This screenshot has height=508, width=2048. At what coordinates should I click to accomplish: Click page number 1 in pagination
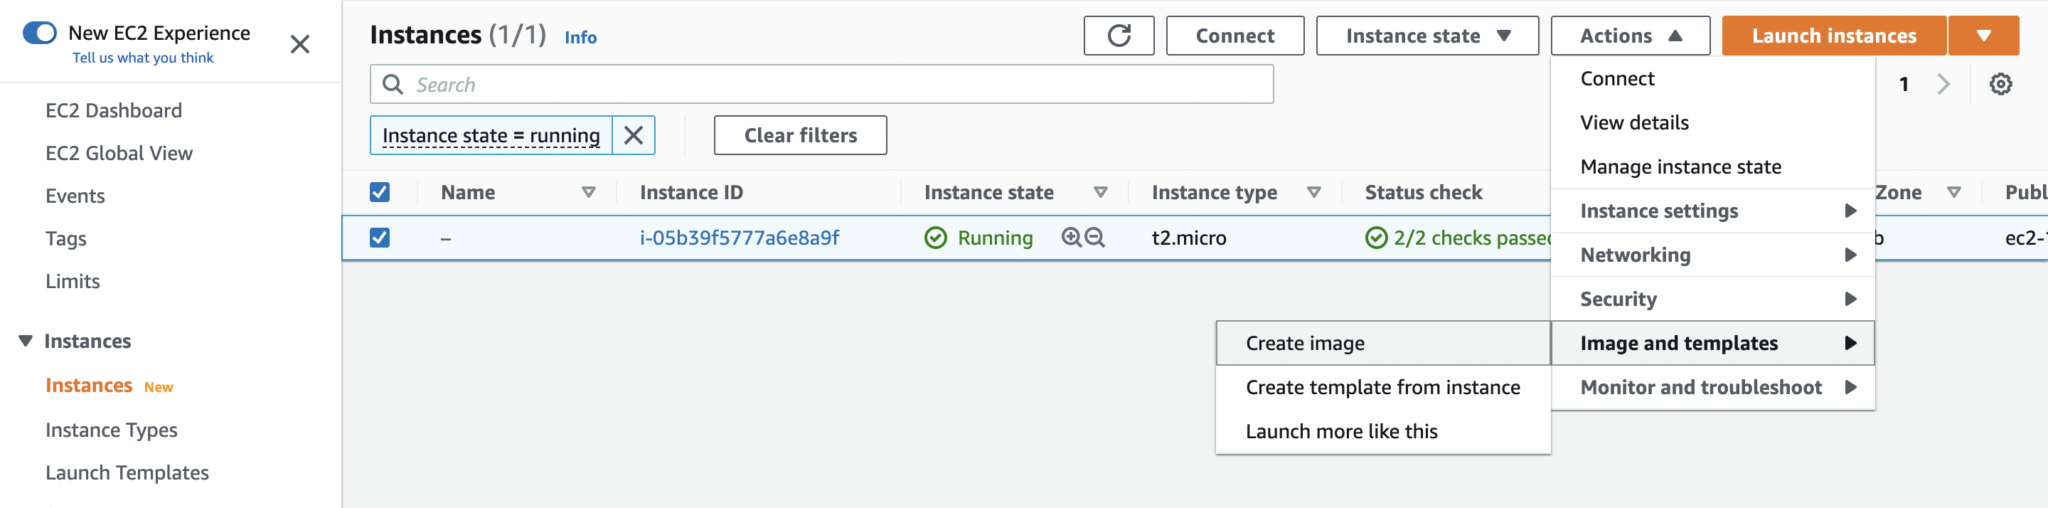[1904, 84]
